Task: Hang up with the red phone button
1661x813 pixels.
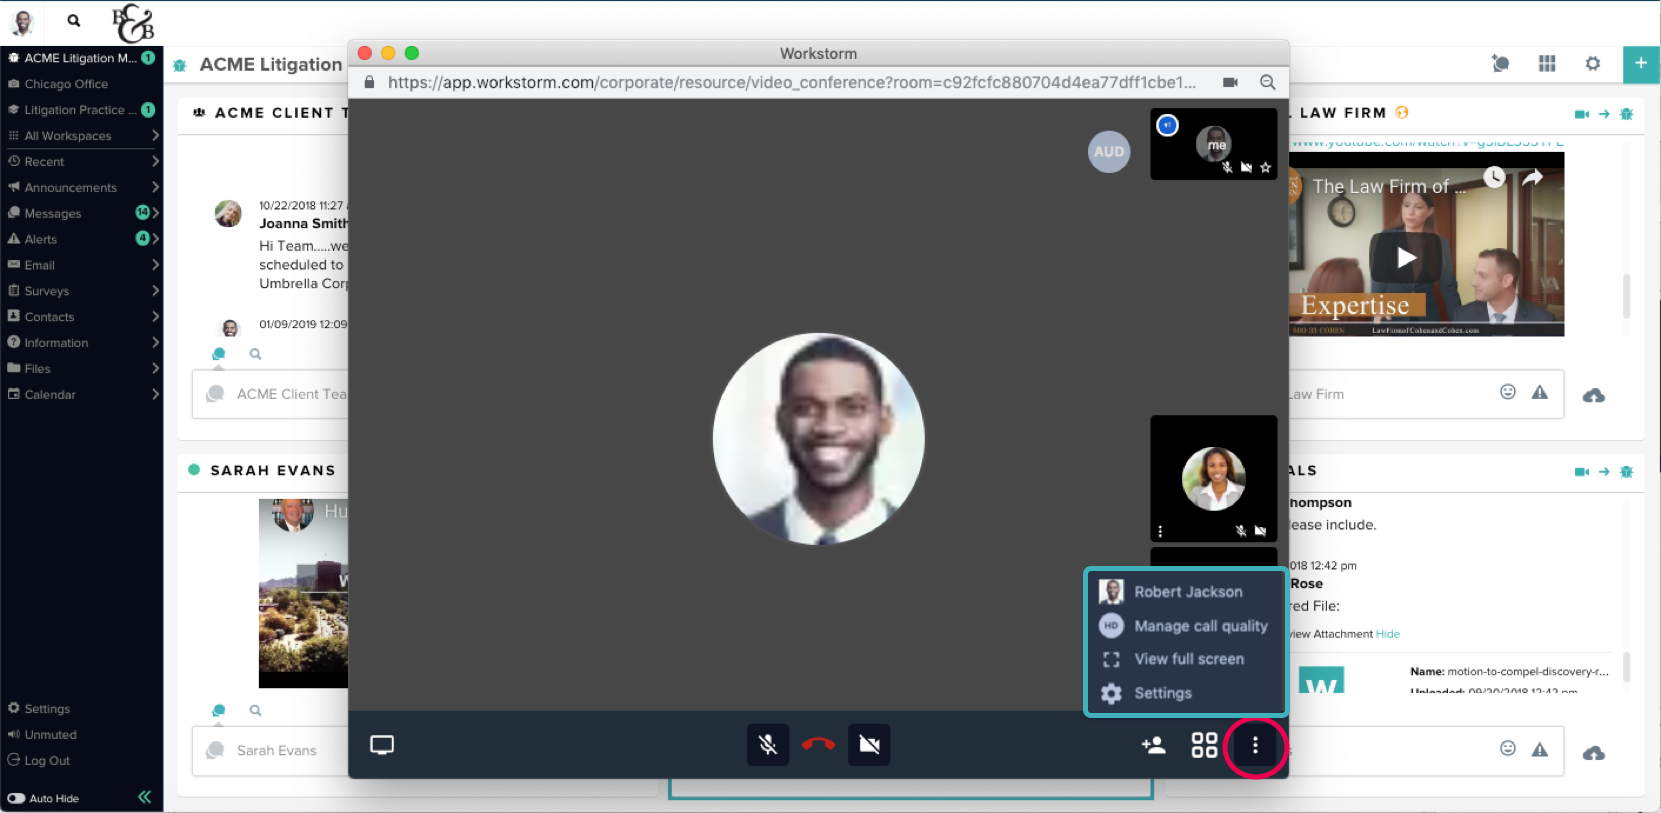Action: point(818,745)
